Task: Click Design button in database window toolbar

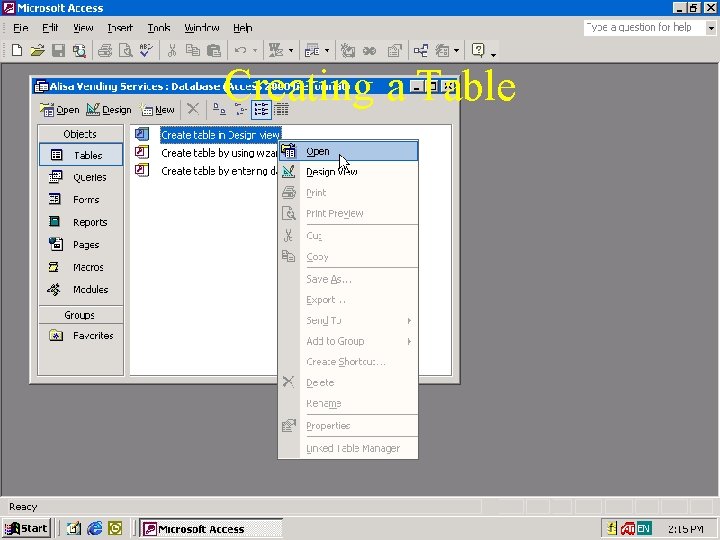Action: [109, 110]
